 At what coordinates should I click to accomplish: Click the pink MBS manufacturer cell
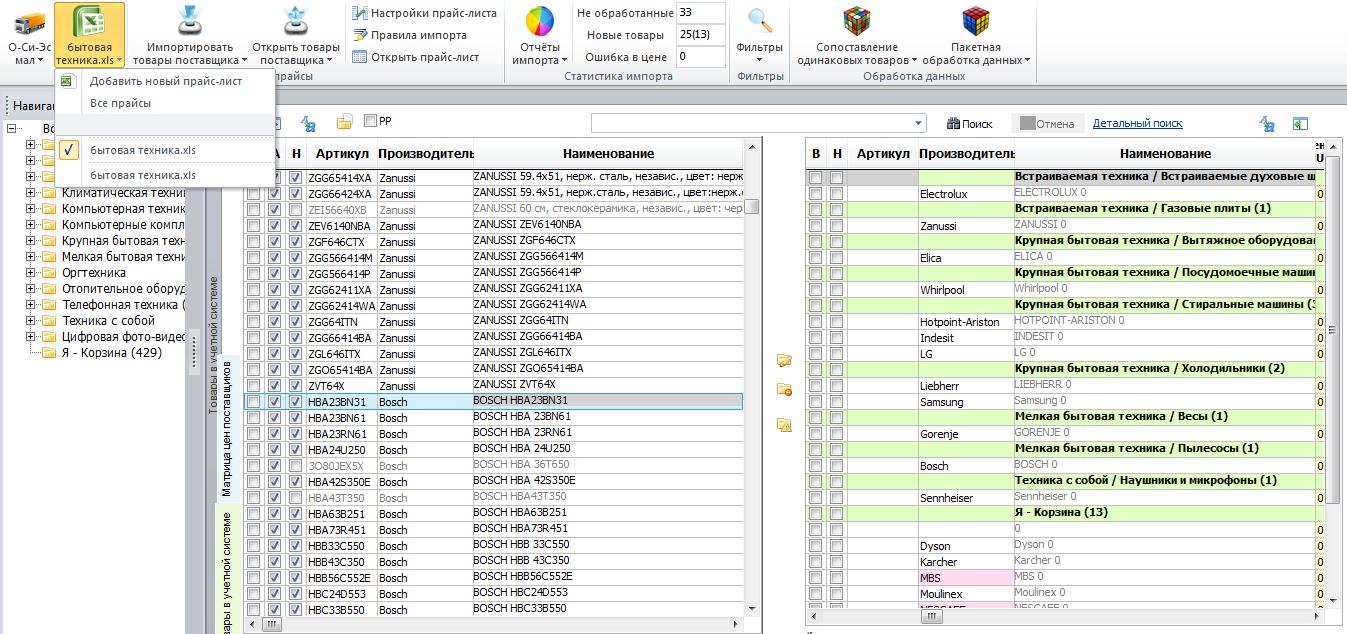pyautogui.click(x=966, y=578)
